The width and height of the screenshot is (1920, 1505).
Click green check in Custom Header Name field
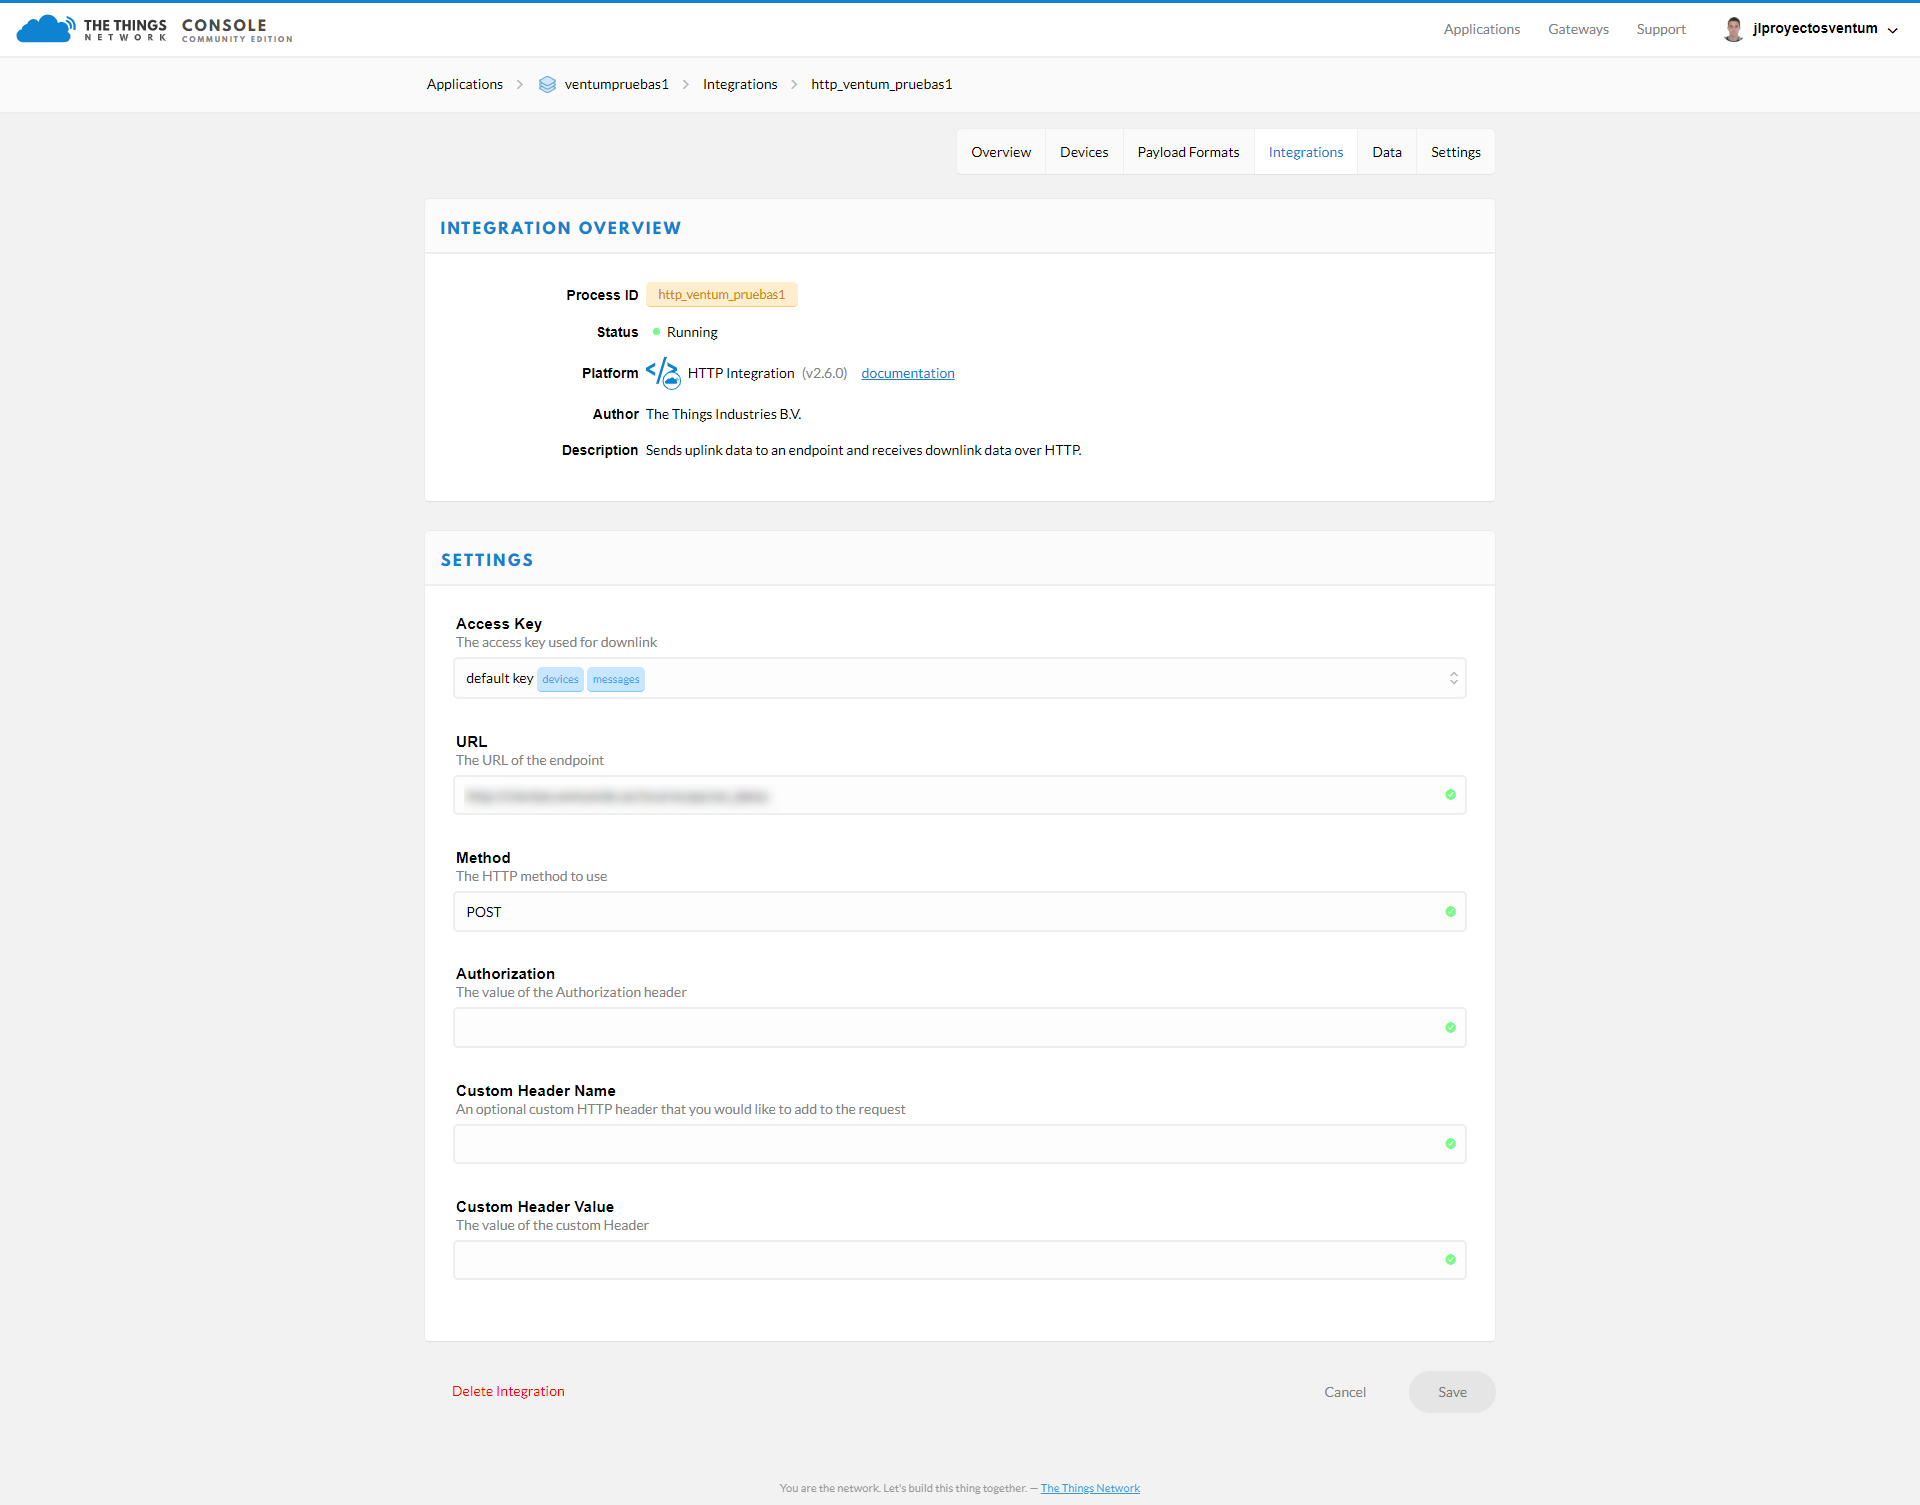(1450, 1144)
